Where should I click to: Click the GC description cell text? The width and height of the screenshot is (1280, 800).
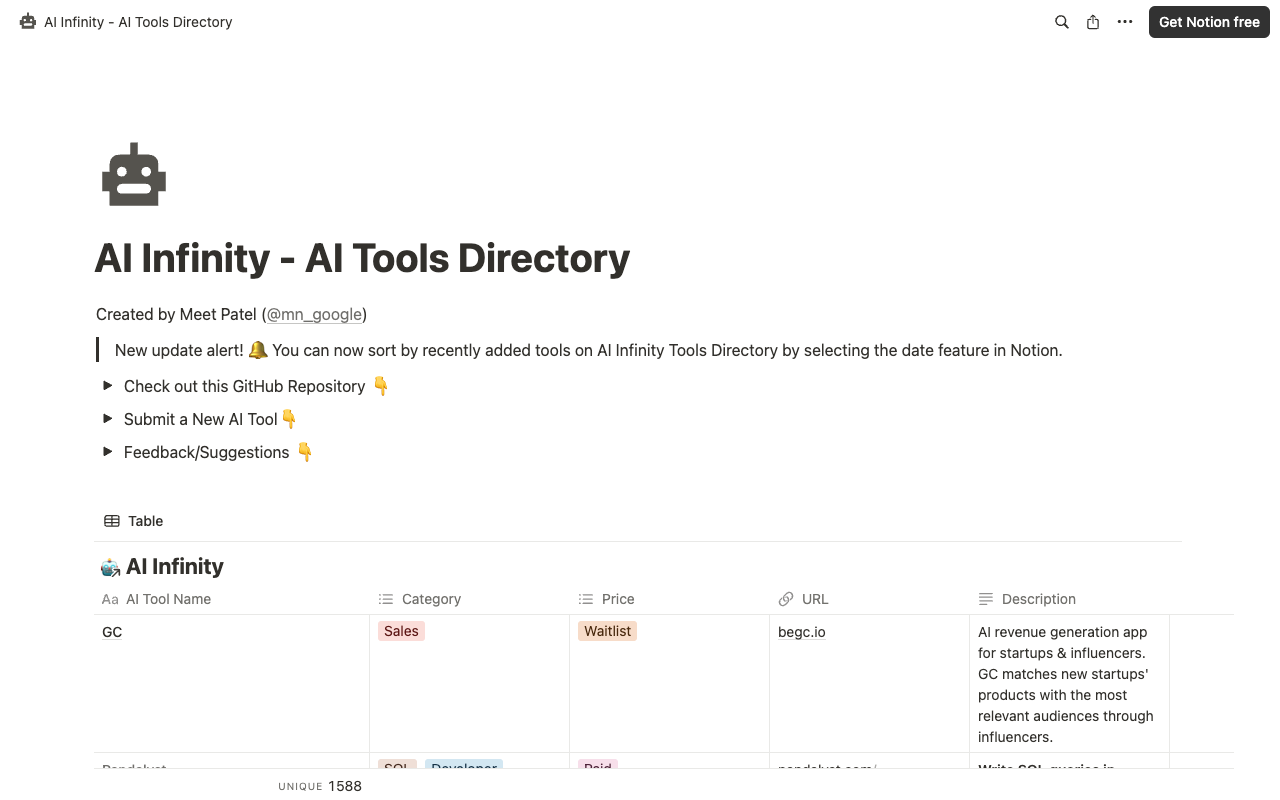(1066, 685)
